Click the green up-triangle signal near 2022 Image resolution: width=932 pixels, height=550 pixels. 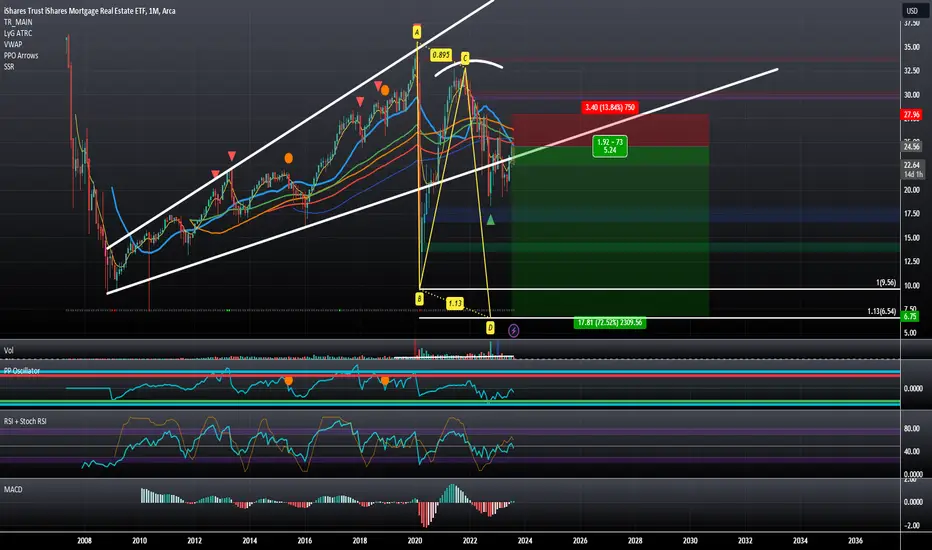tap(490, 220)
